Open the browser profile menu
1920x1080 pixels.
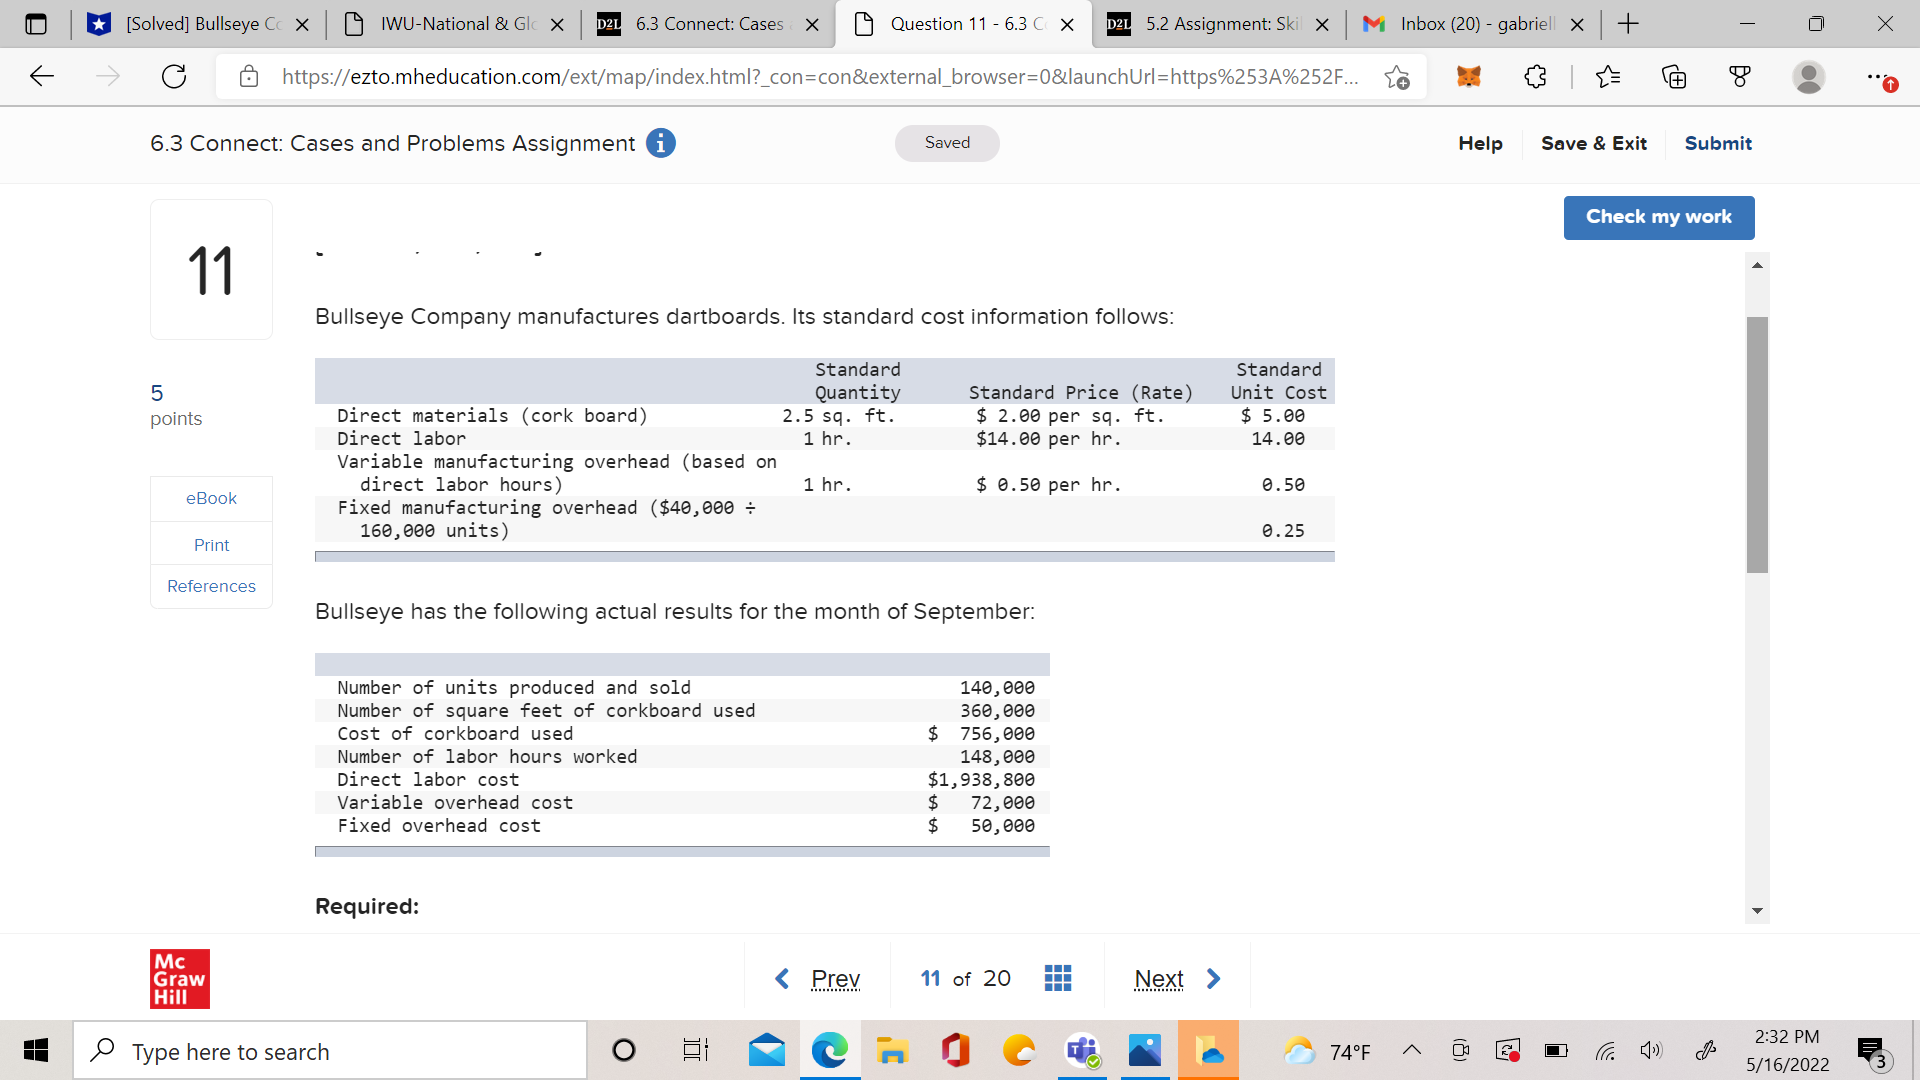click(1810, 77)
